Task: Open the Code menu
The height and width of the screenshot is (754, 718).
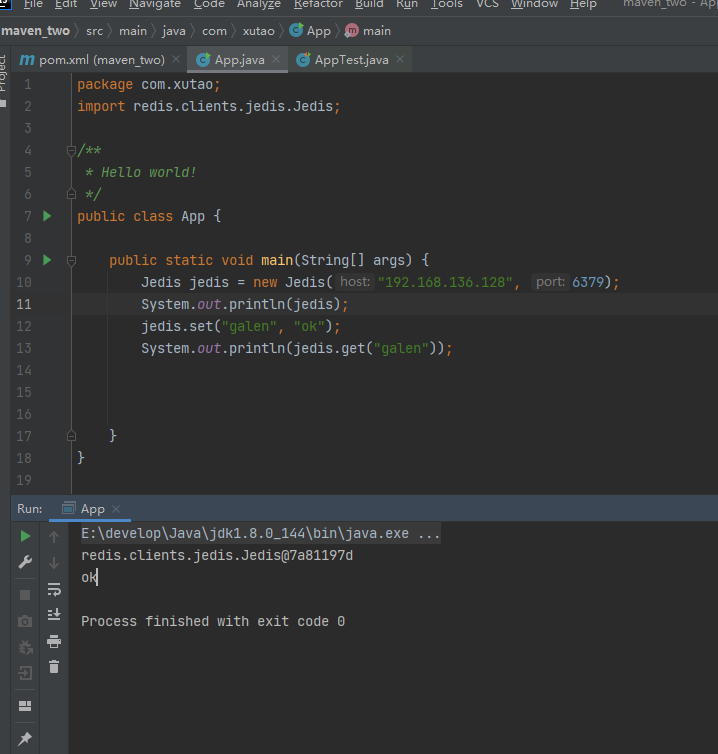Action: (209, 4)
